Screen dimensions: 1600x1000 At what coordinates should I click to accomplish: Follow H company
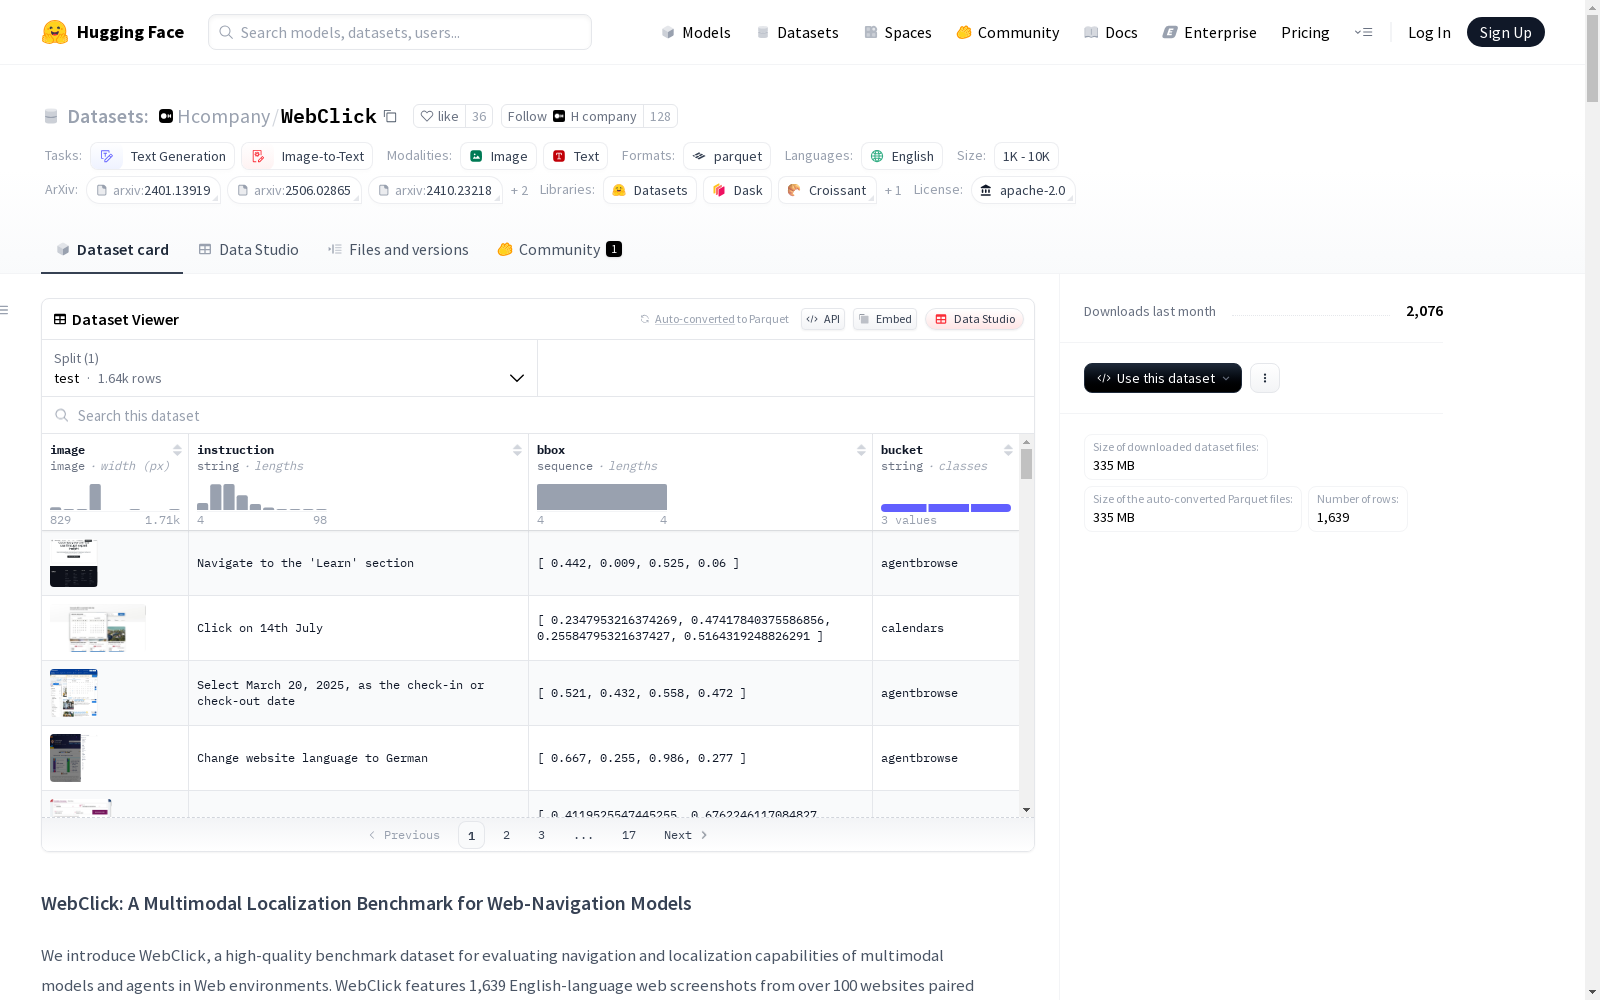[572, 117]
